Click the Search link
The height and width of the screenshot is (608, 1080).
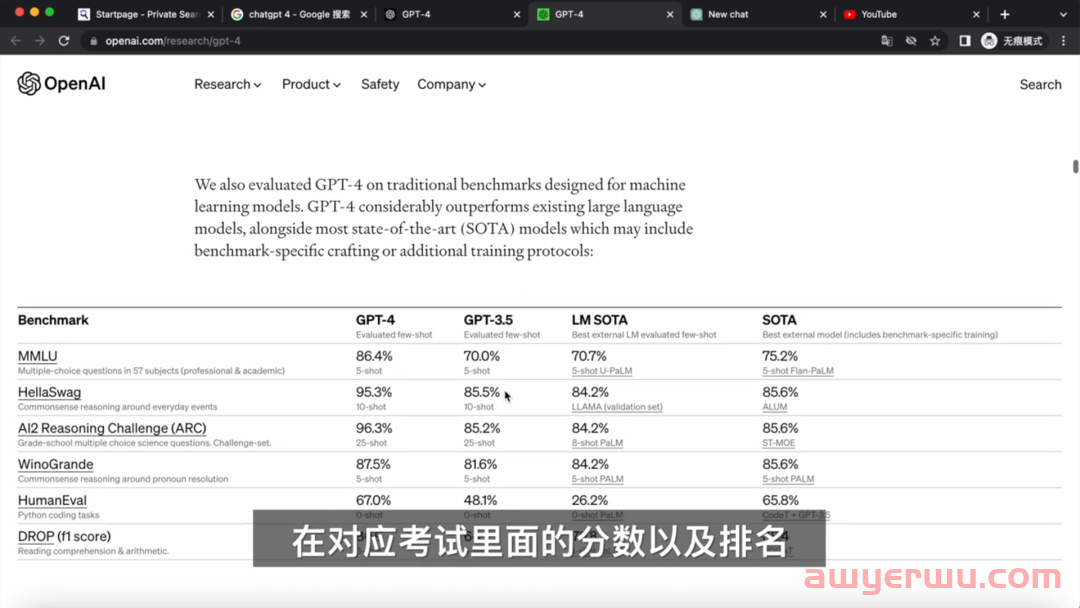click(1040, 84)
